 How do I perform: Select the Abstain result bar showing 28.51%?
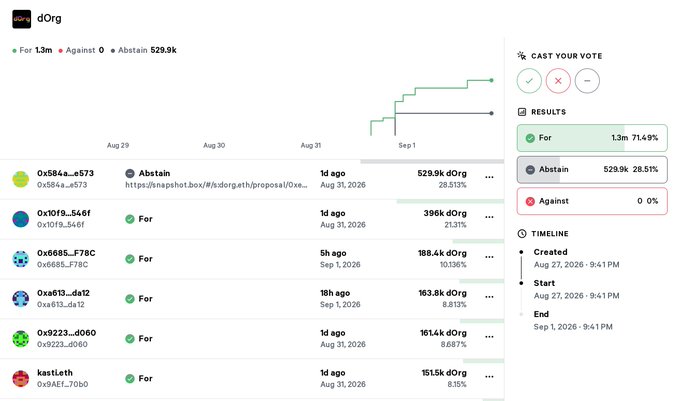[x=592, y=170]
